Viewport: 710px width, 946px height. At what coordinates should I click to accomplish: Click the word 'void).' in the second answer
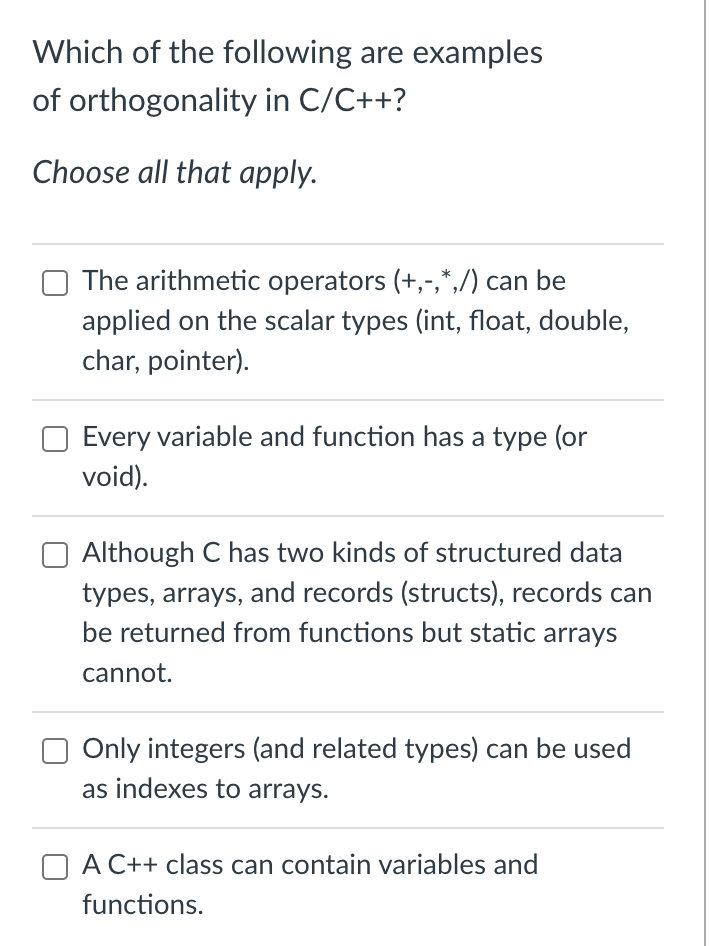115,477
